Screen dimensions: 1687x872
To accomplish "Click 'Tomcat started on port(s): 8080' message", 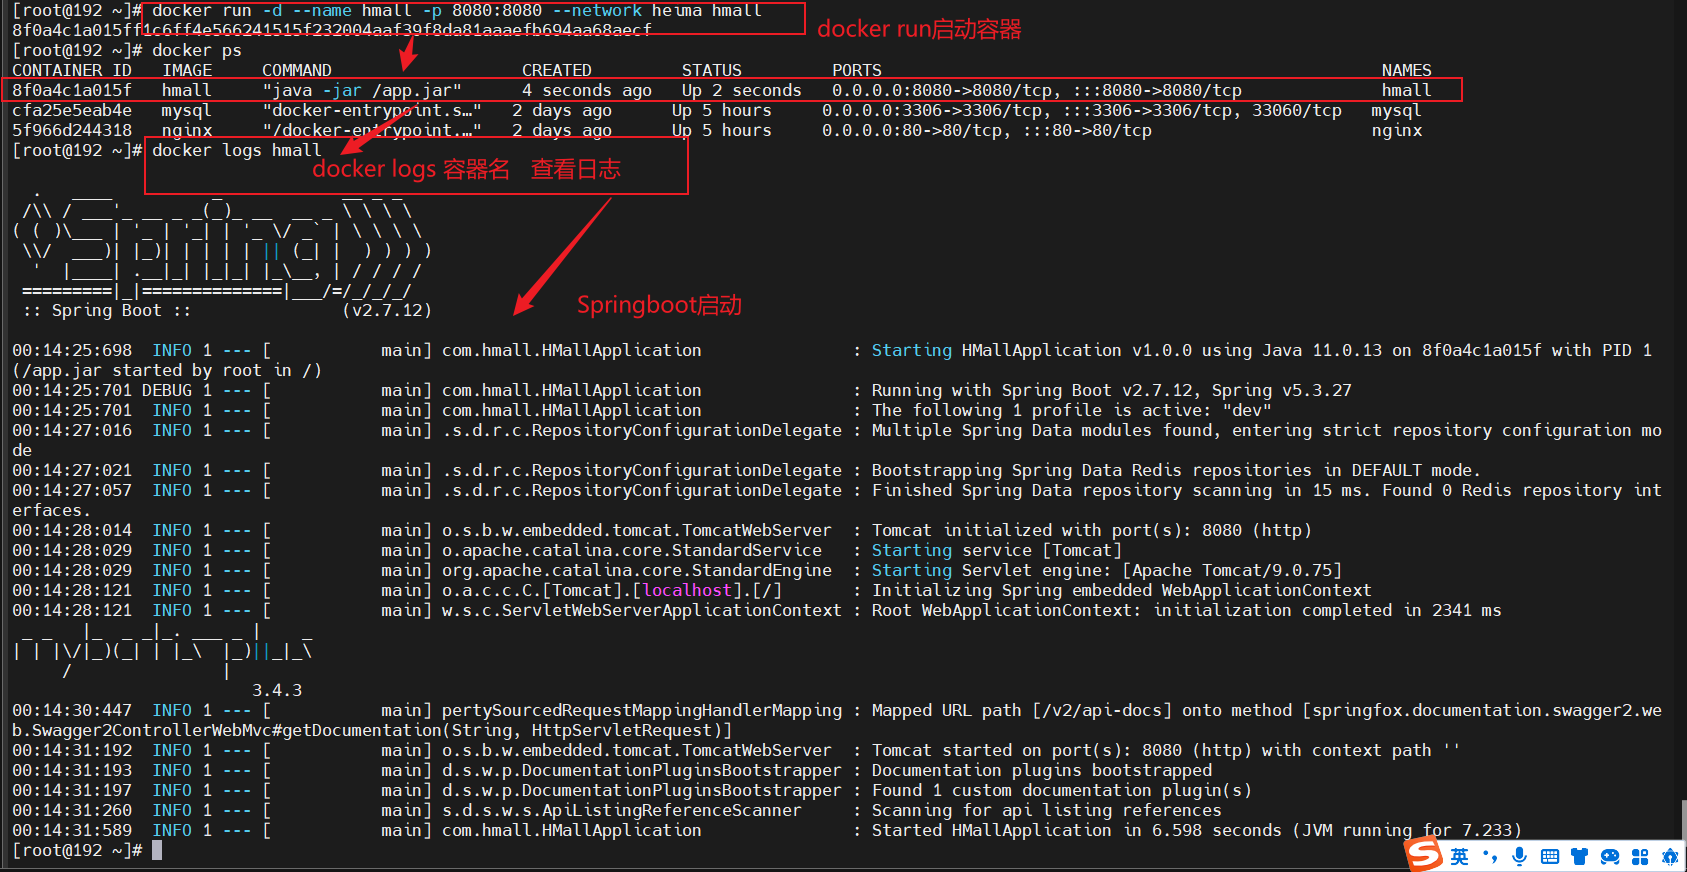I will coord(1167,750).
